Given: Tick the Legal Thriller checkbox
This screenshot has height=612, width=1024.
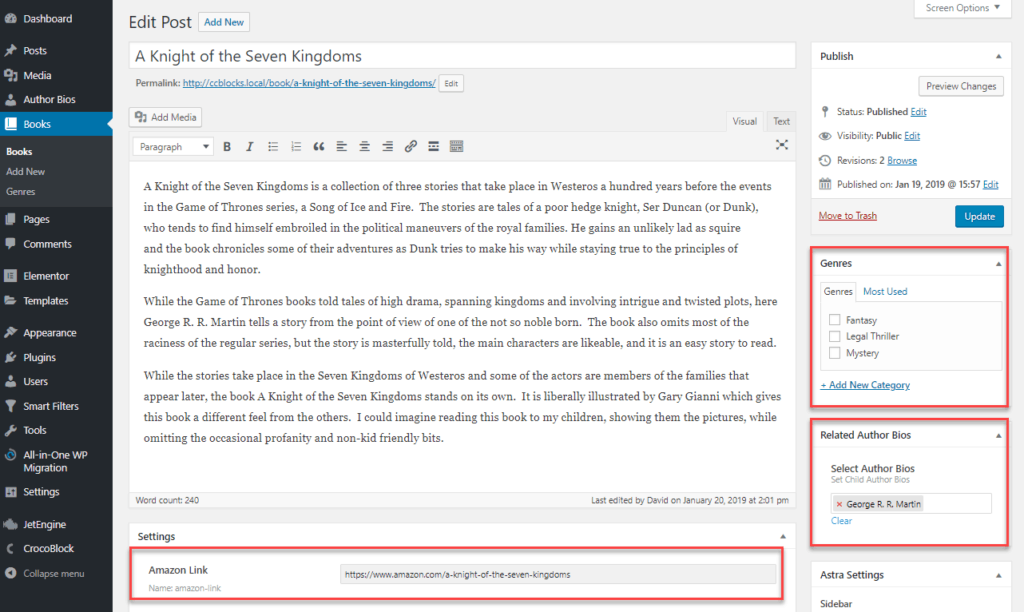Looking at the screenshot, I should [834, 337].
